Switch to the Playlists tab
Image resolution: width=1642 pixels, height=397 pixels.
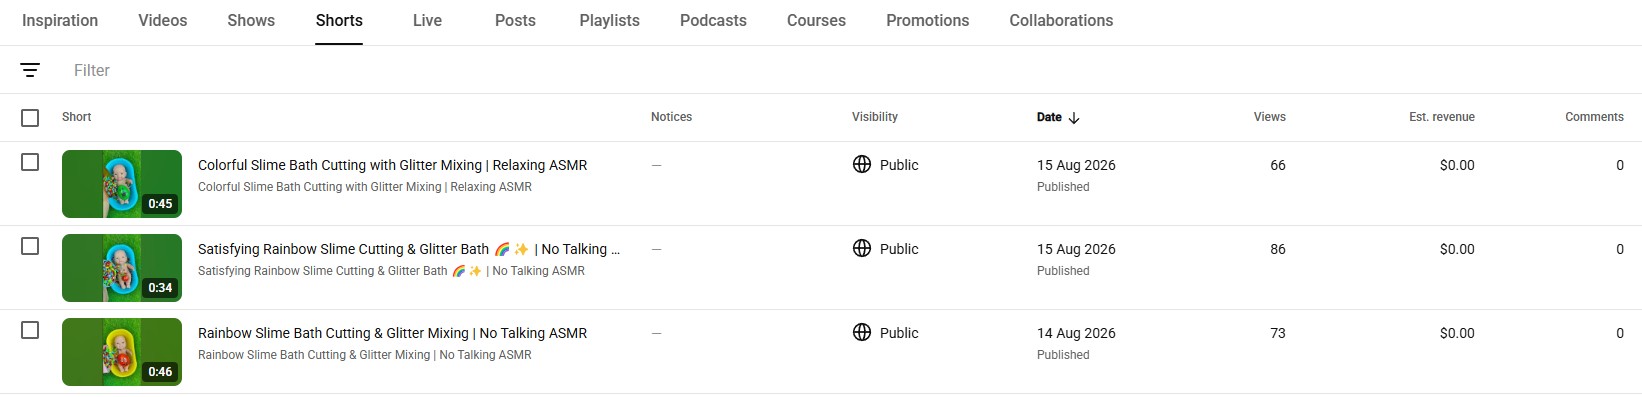pos(609,20)
